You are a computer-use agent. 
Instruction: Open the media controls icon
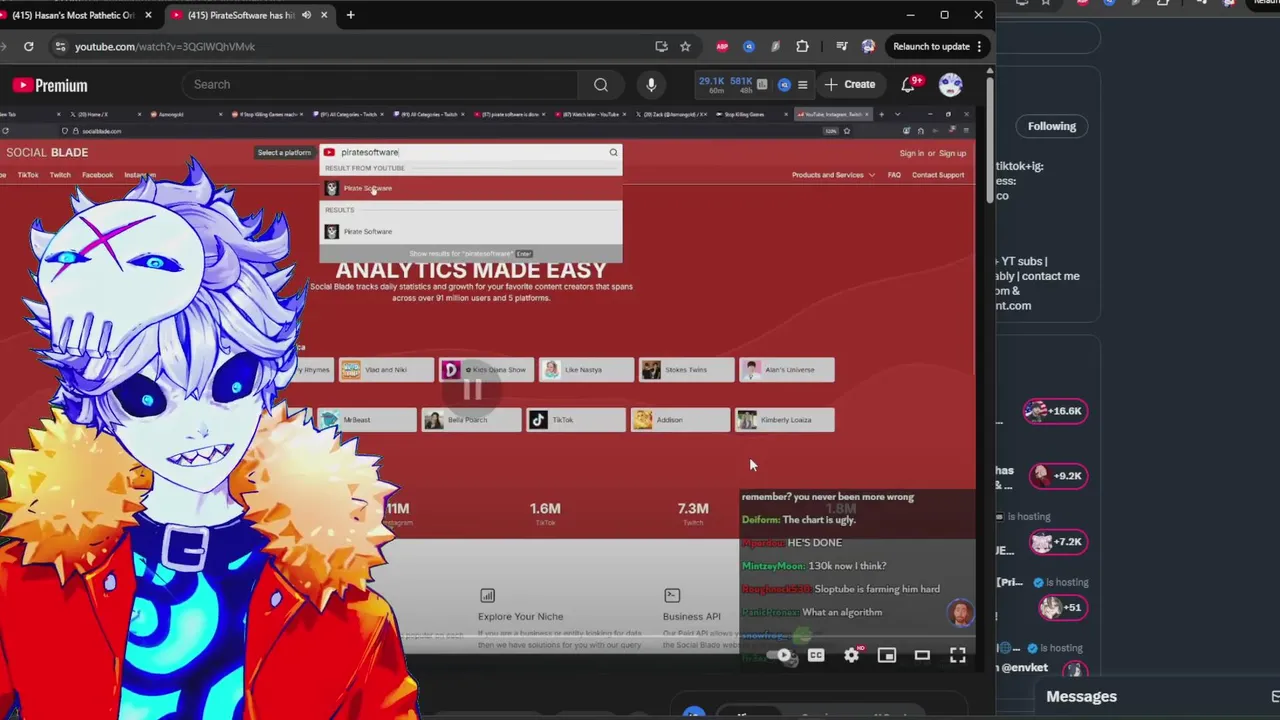[x=841, y=46]
